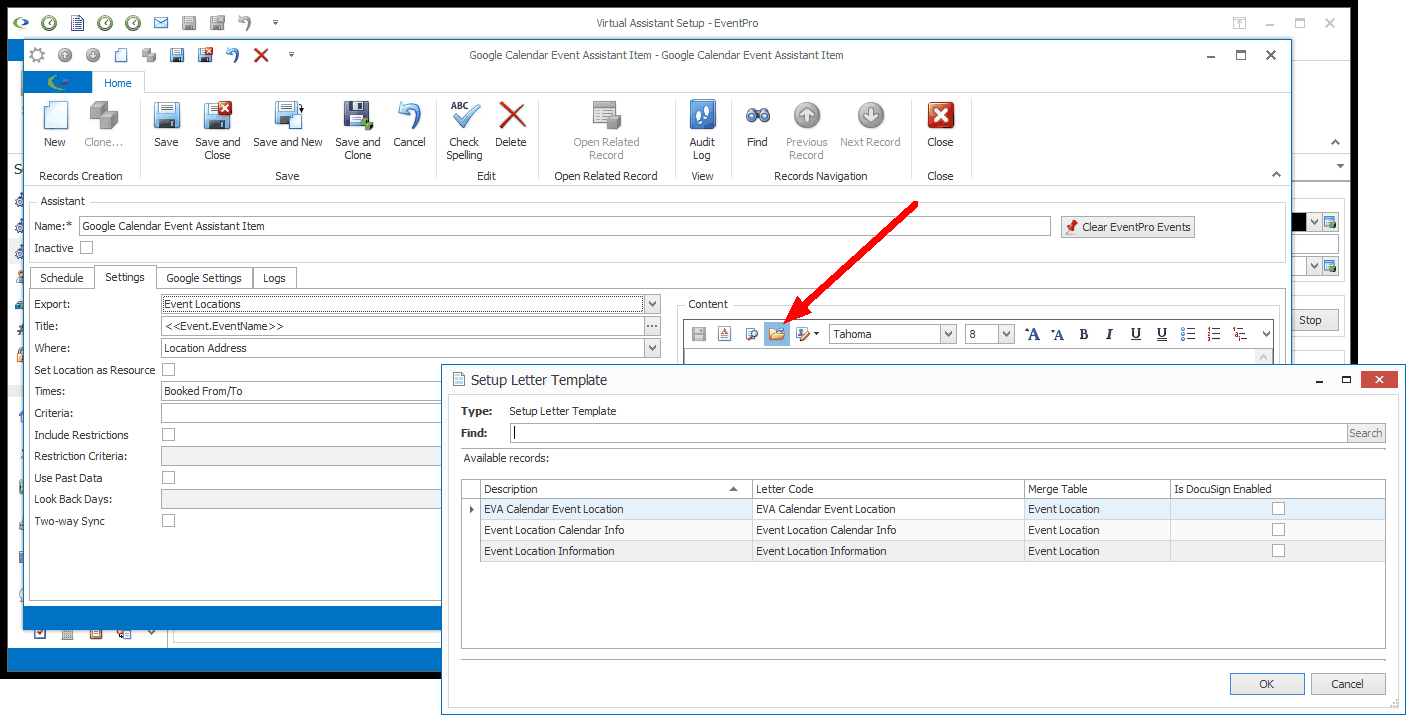This screenshot has width=1406, height=715.
Task: Click the Search button in template dialog
Action: tap(1366, 433)
